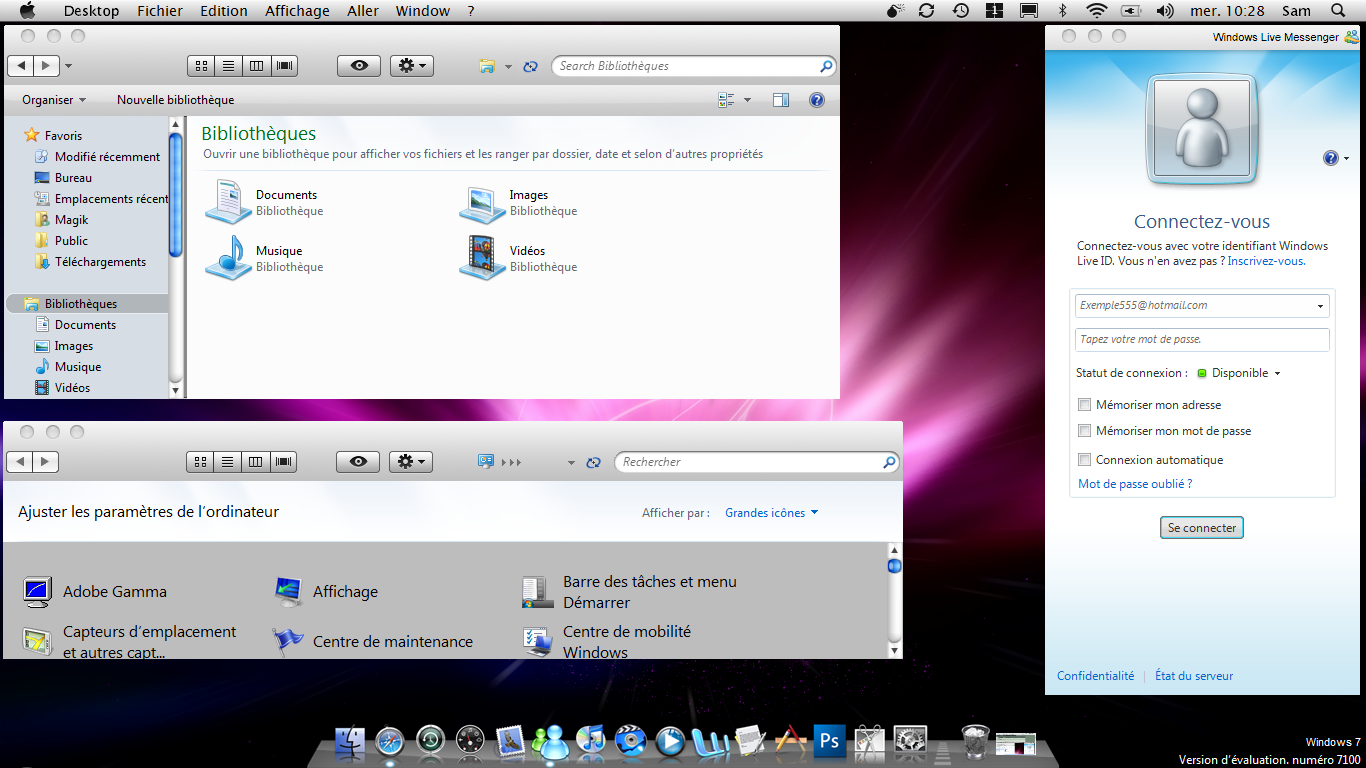
Task: Show the preview pane in Bibliothèques window
Action: pos(781,100)
